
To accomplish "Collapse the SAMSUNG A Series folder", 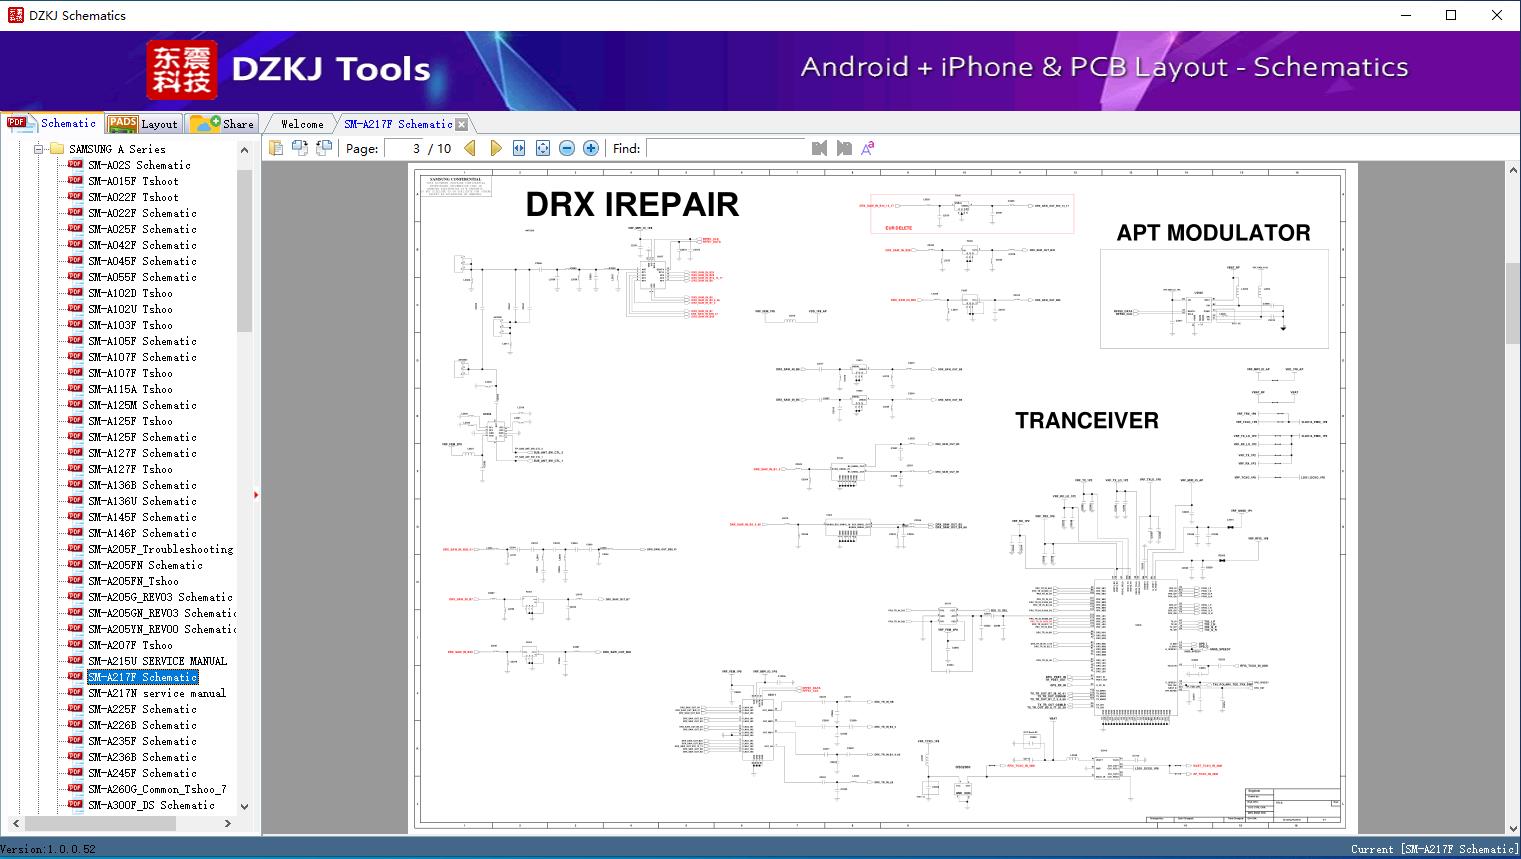I will pyautogui.click(x=40, y=148).
